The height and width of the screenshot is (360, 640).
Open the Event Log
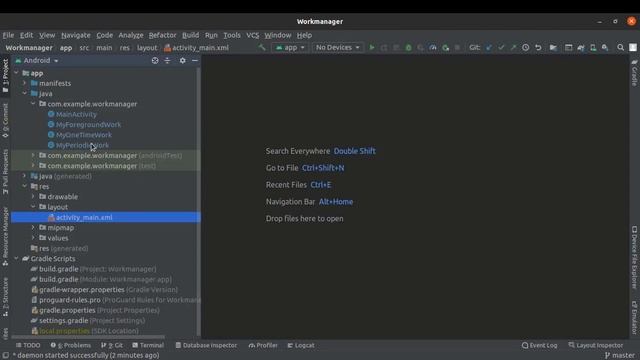point(539,345)
